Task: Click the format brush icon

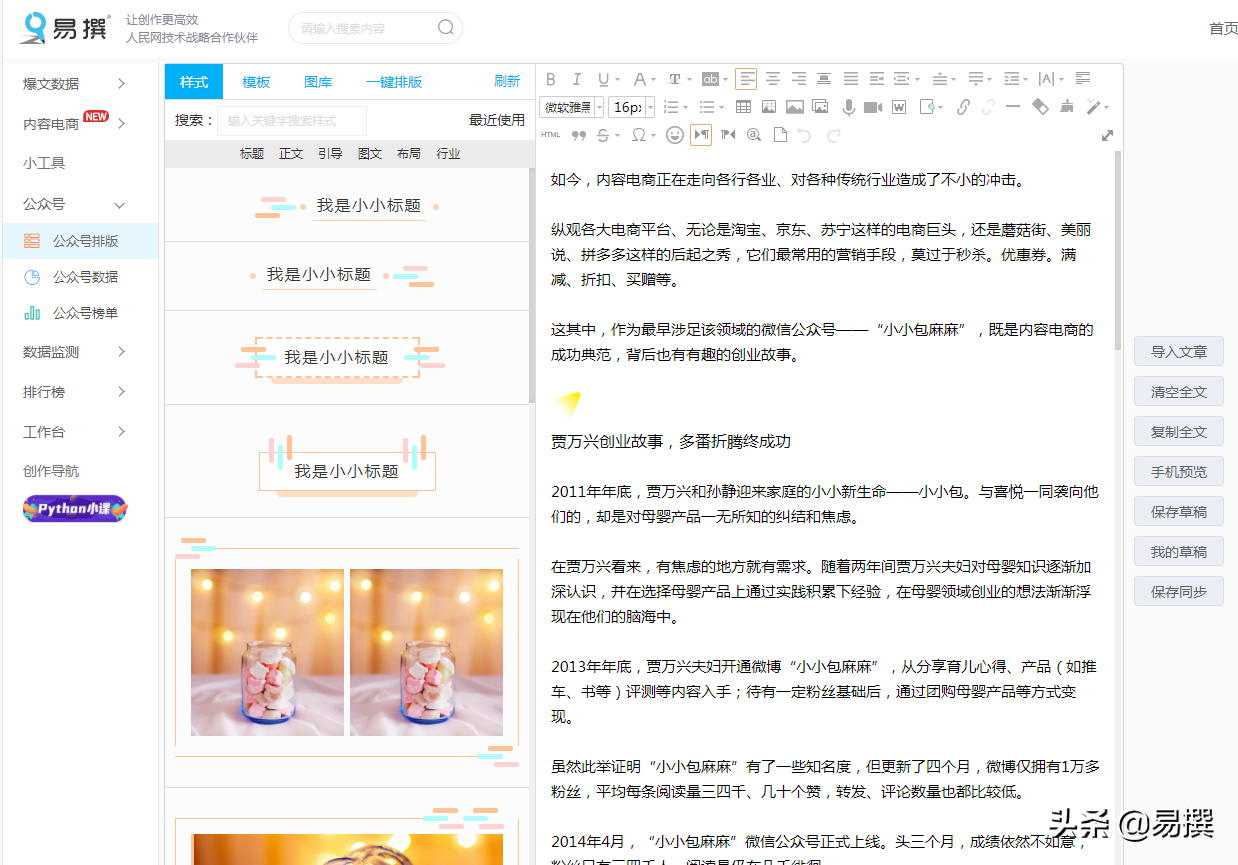Action: coord(1067,106)
